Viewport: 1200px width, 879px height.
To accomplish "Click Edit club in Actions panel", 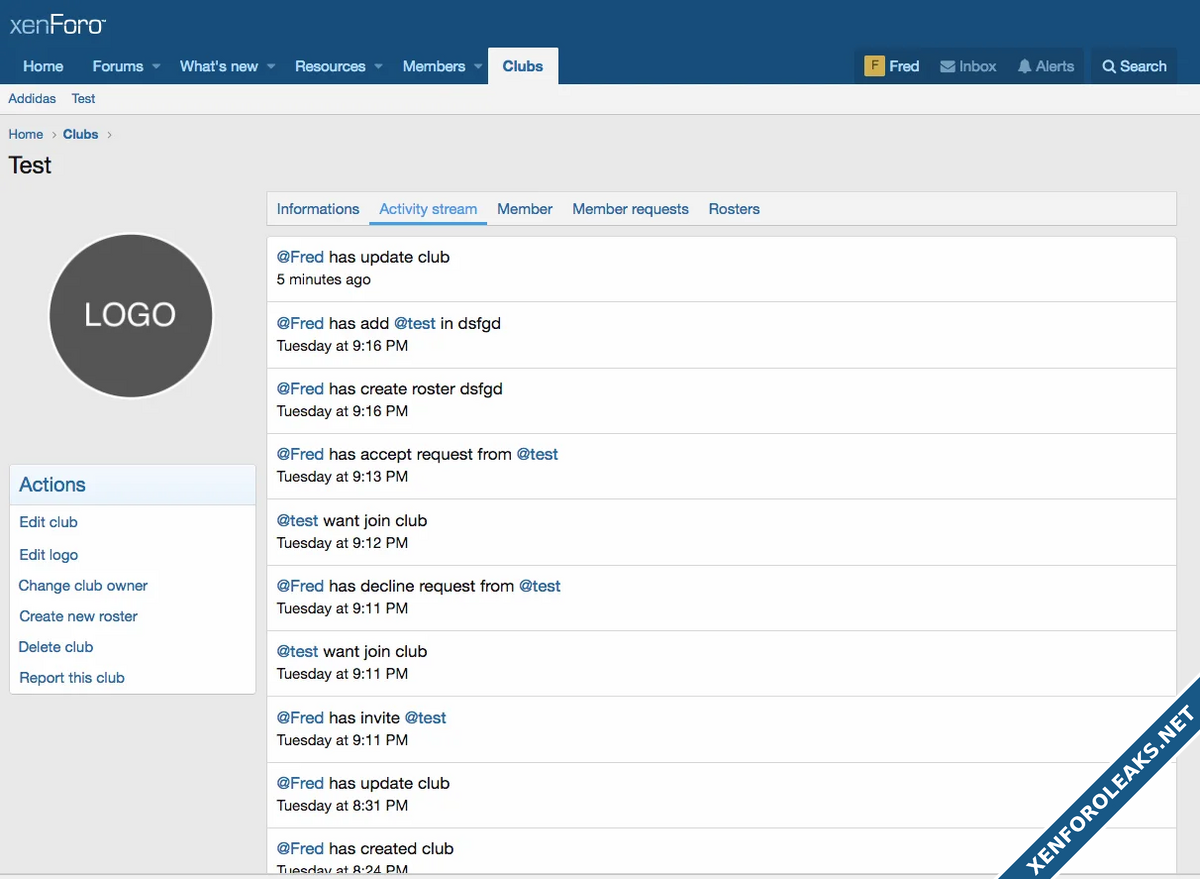I will click(48, 522).
